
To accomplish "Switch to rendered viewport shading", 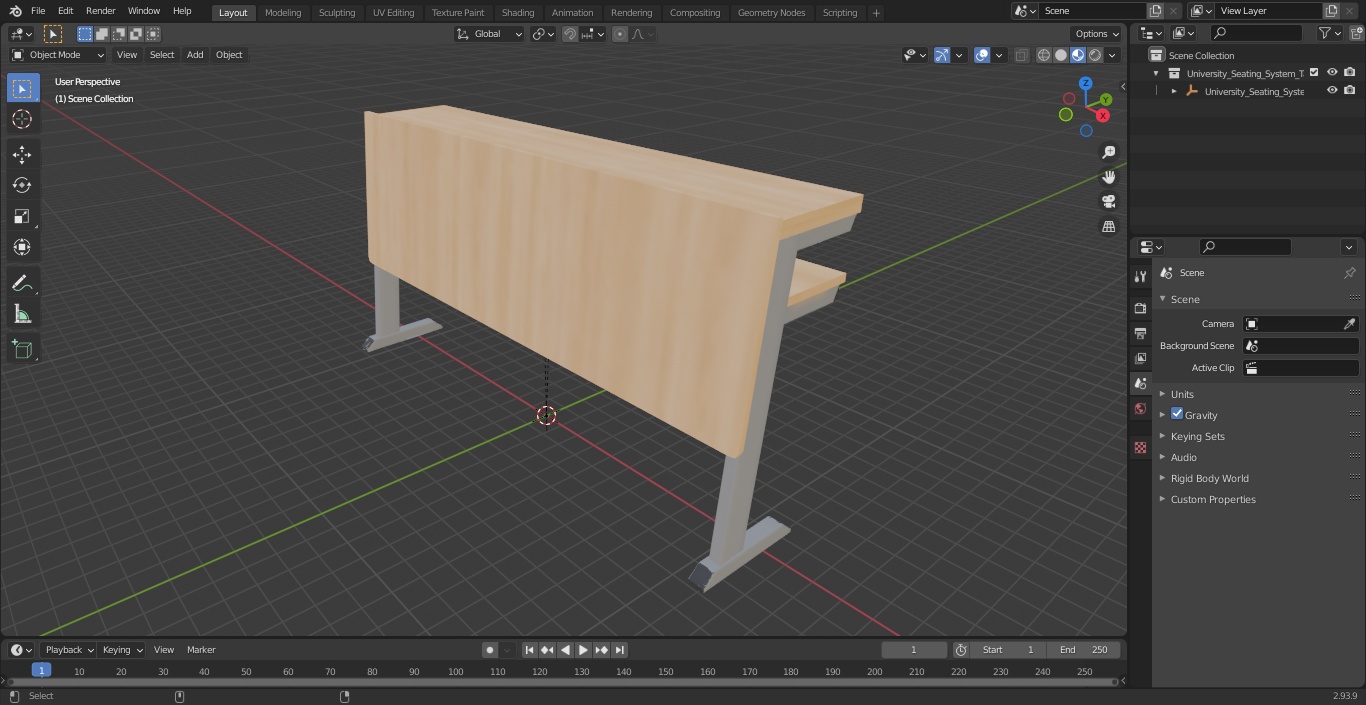I will point(1095,55).
